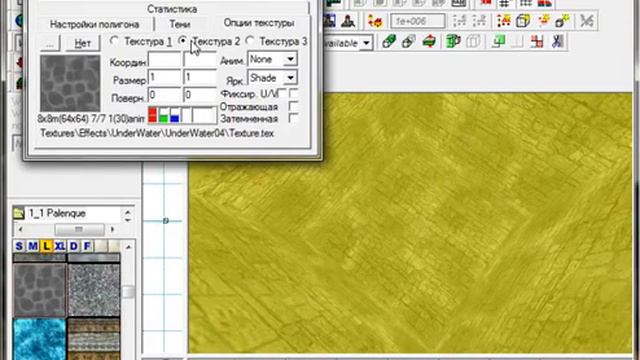Click the ring with yellow star icon
This screenshot has height=360, width=640.
[x=563, y=21]
